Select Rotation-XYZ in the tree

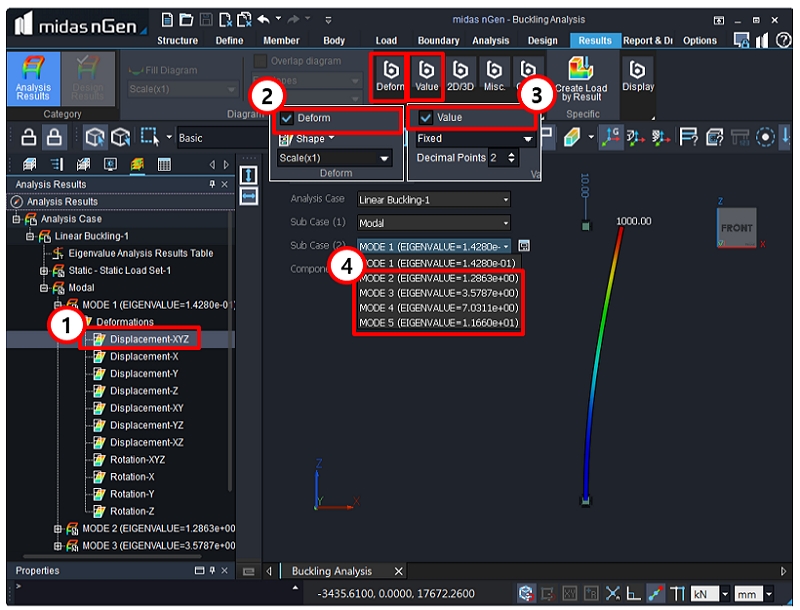137,460
